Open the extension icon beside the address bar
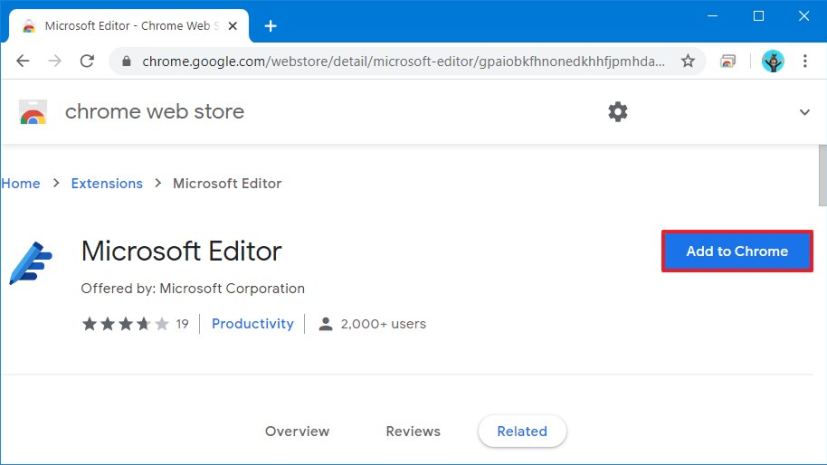This screenshot has width=827, height=465. click(728, 61)
